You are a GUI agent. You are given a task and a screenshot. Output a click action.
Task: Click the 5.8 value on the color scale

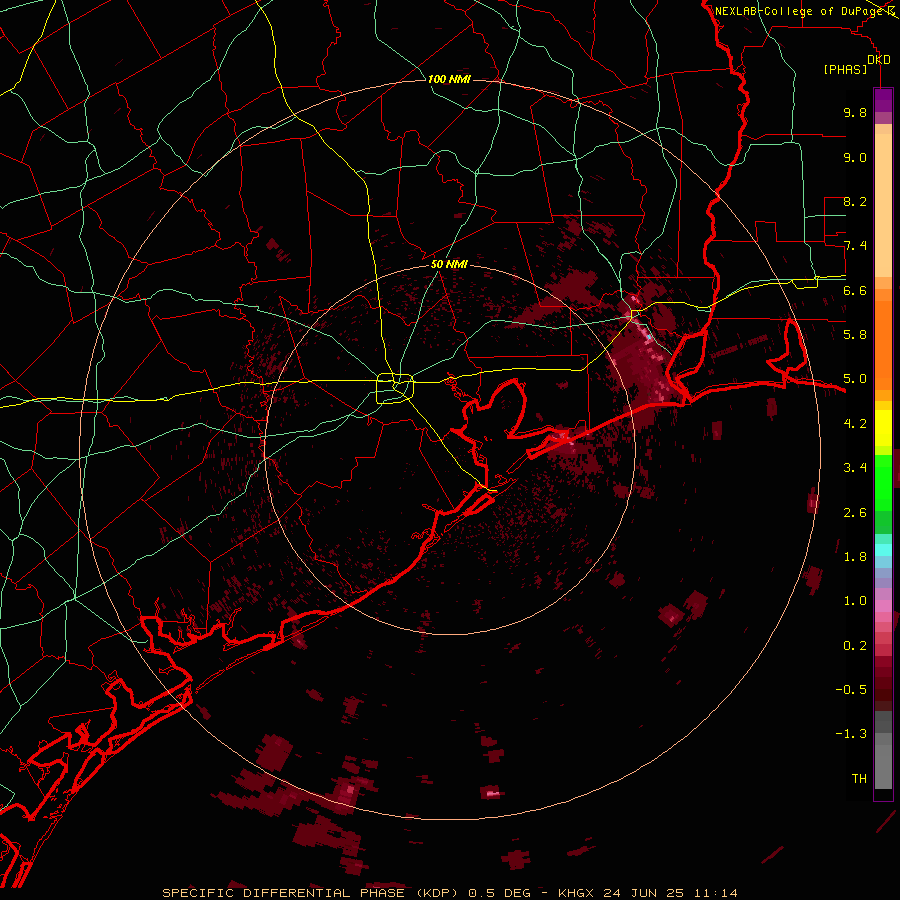tap(855, 335)
